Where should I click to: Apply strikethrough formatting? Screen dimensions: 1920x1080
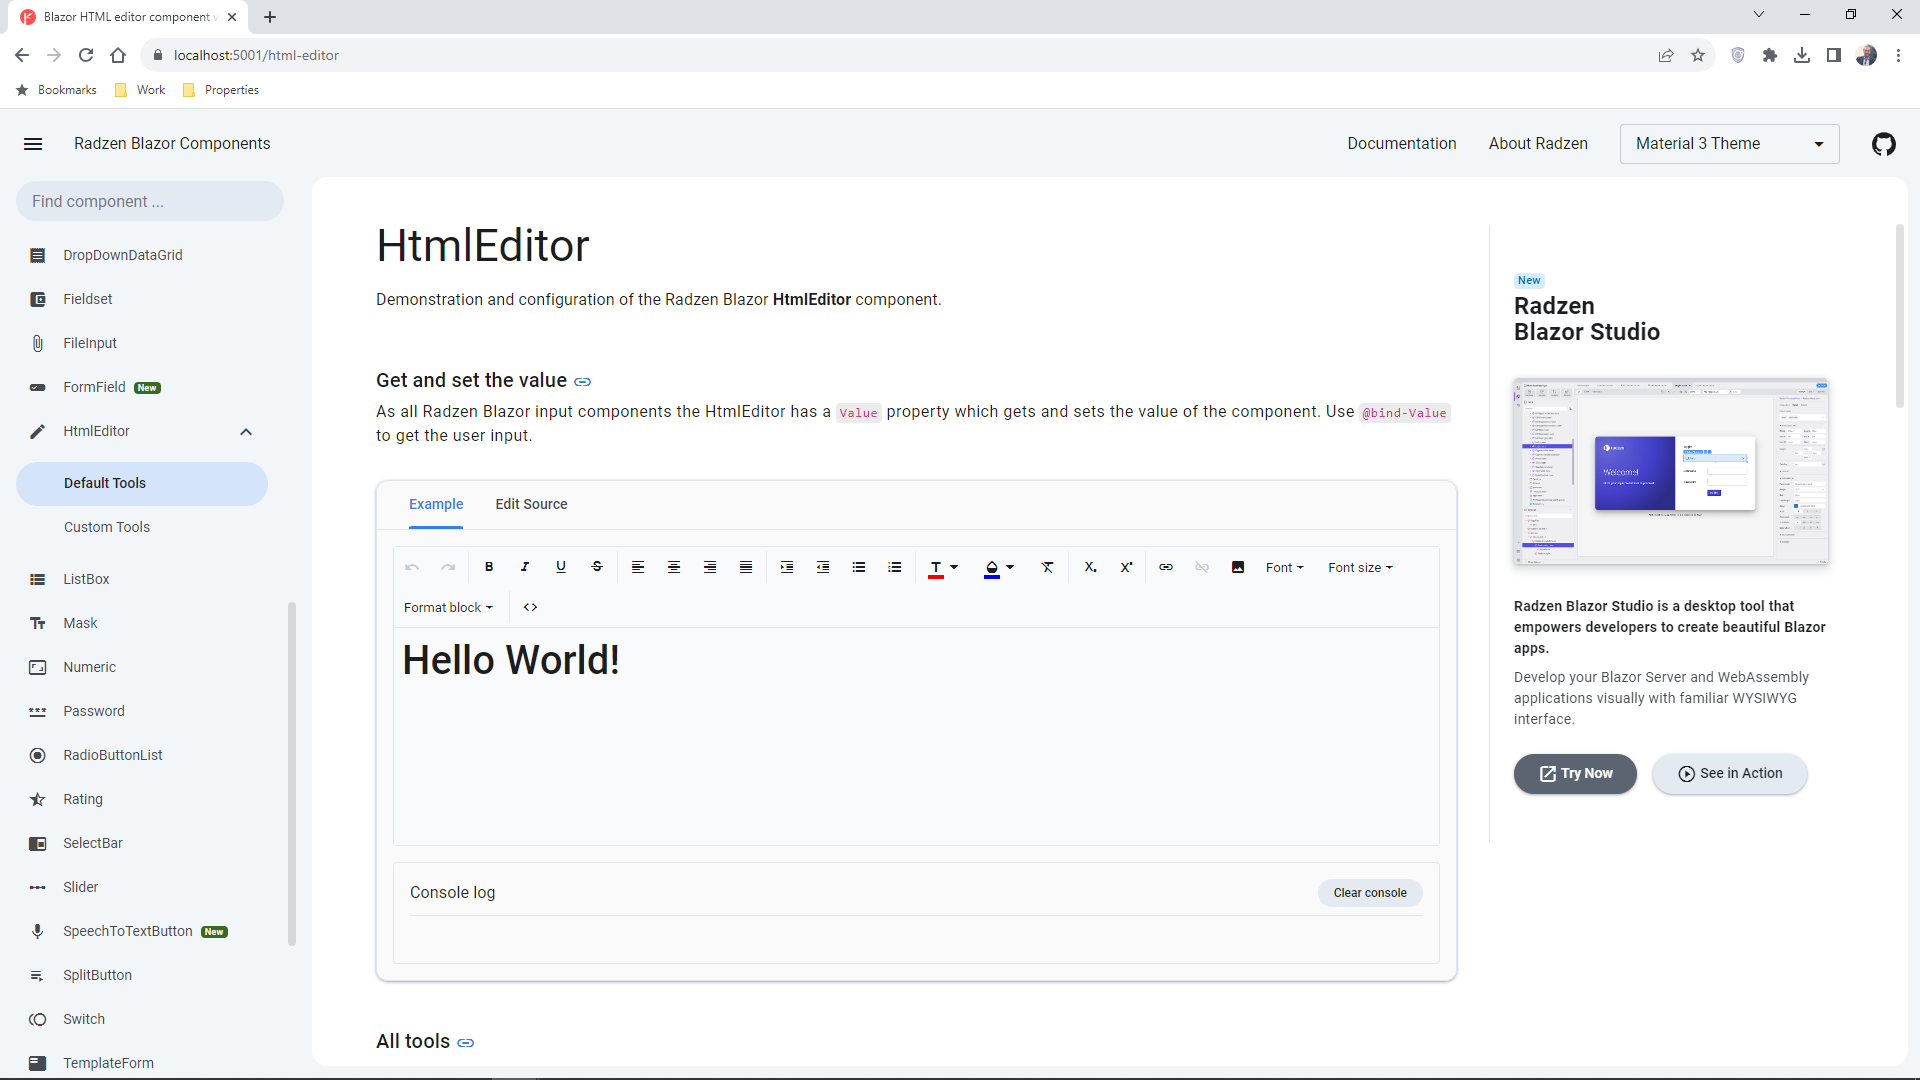click(x=597, y=567)
